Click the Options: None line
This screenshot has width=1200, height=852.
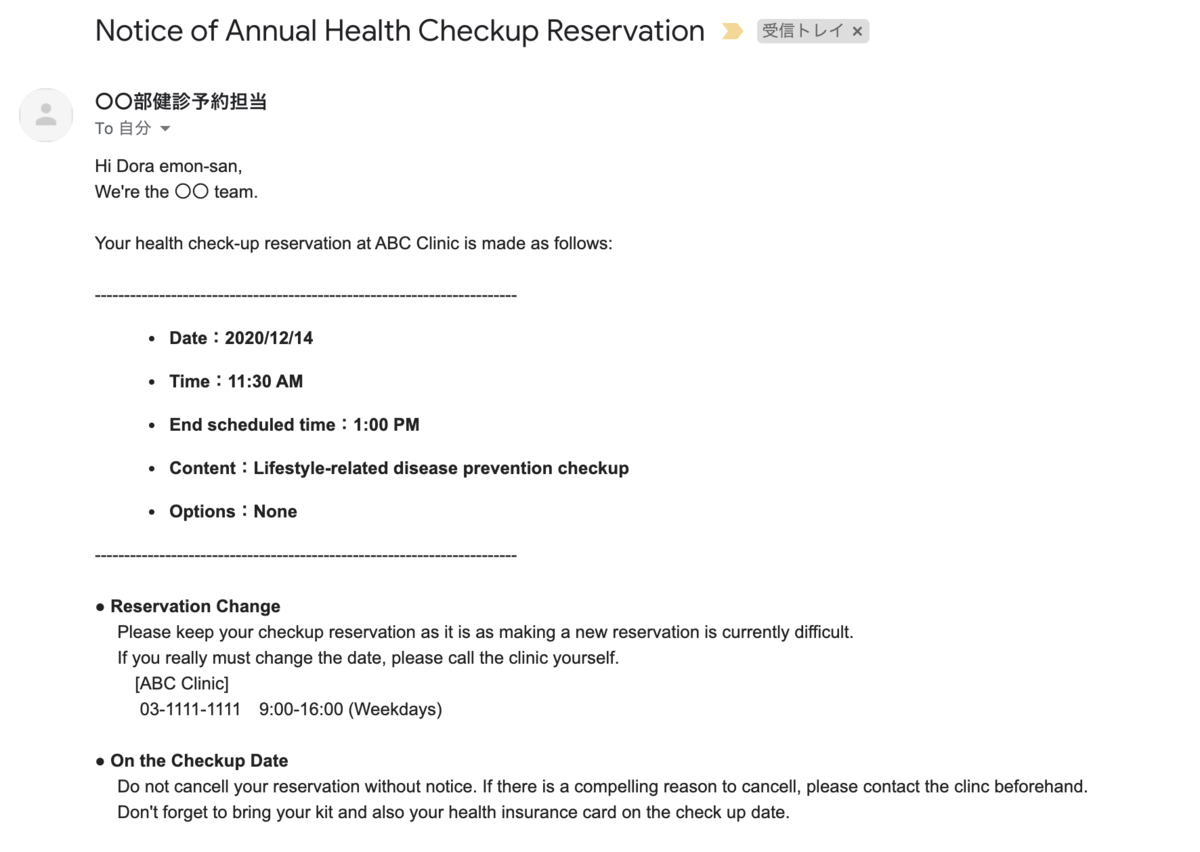tap(233, 511)
